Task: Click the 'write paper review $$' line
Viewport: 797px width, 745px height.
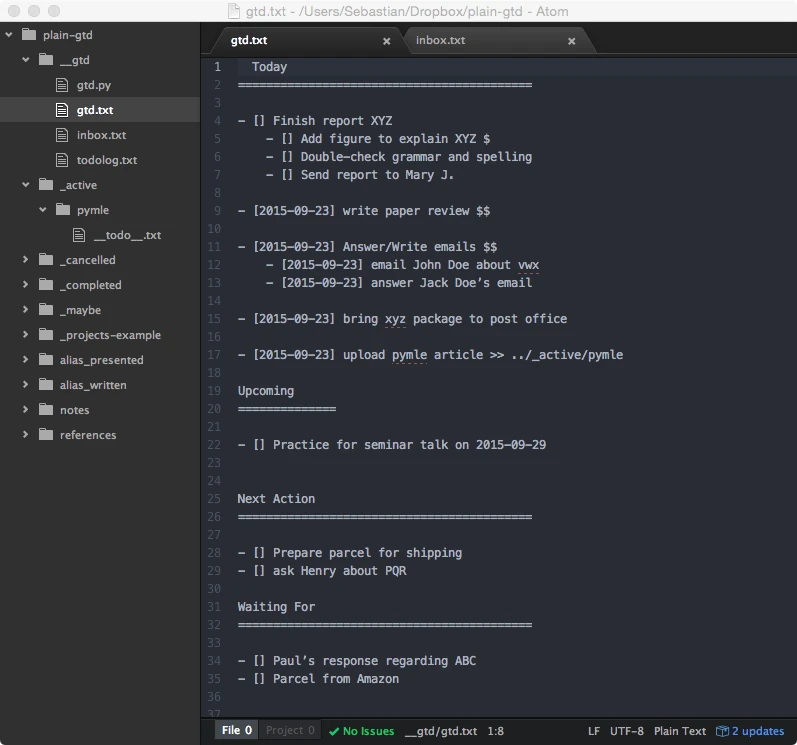Action: (x=364, y=211)
